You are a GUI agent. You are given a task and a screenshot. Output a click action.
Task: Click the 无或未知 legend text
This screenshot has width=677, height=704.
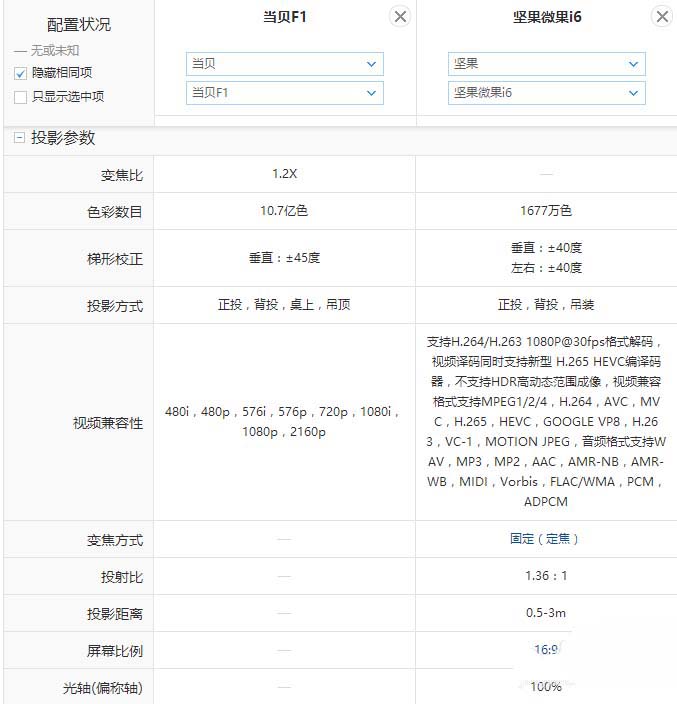point(54,50)
